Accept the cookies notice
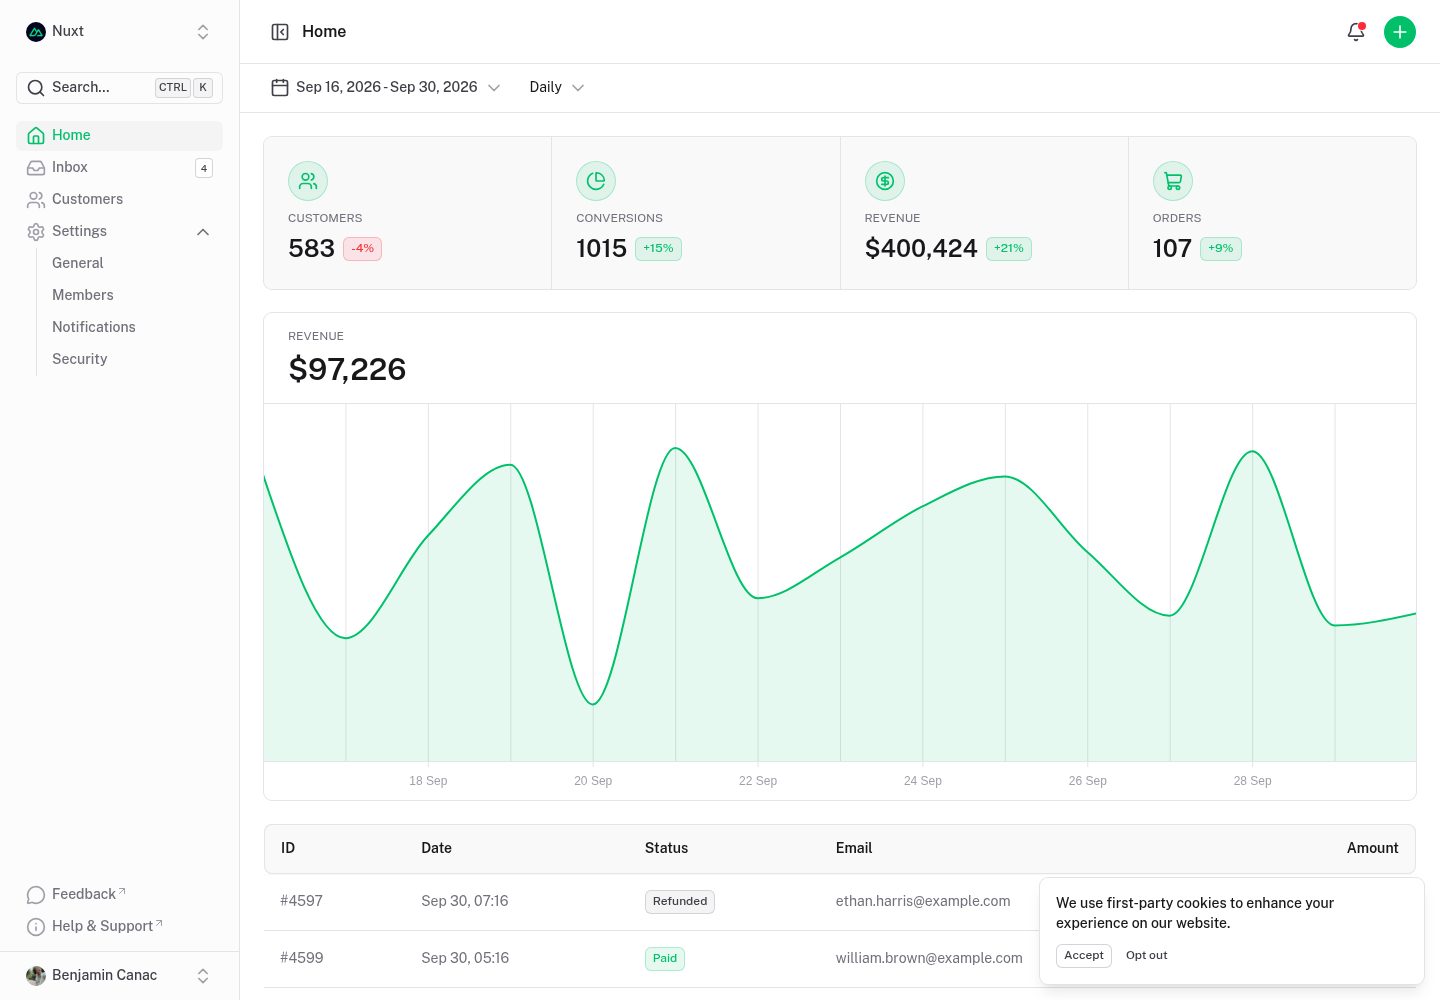Viewport: 1440px width, 1000px height. coord(1084,956)
